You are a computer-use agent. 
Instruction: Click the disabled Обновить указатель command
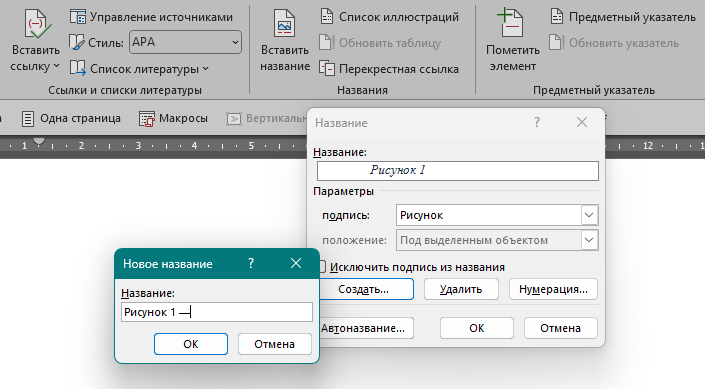pos(614,43)
